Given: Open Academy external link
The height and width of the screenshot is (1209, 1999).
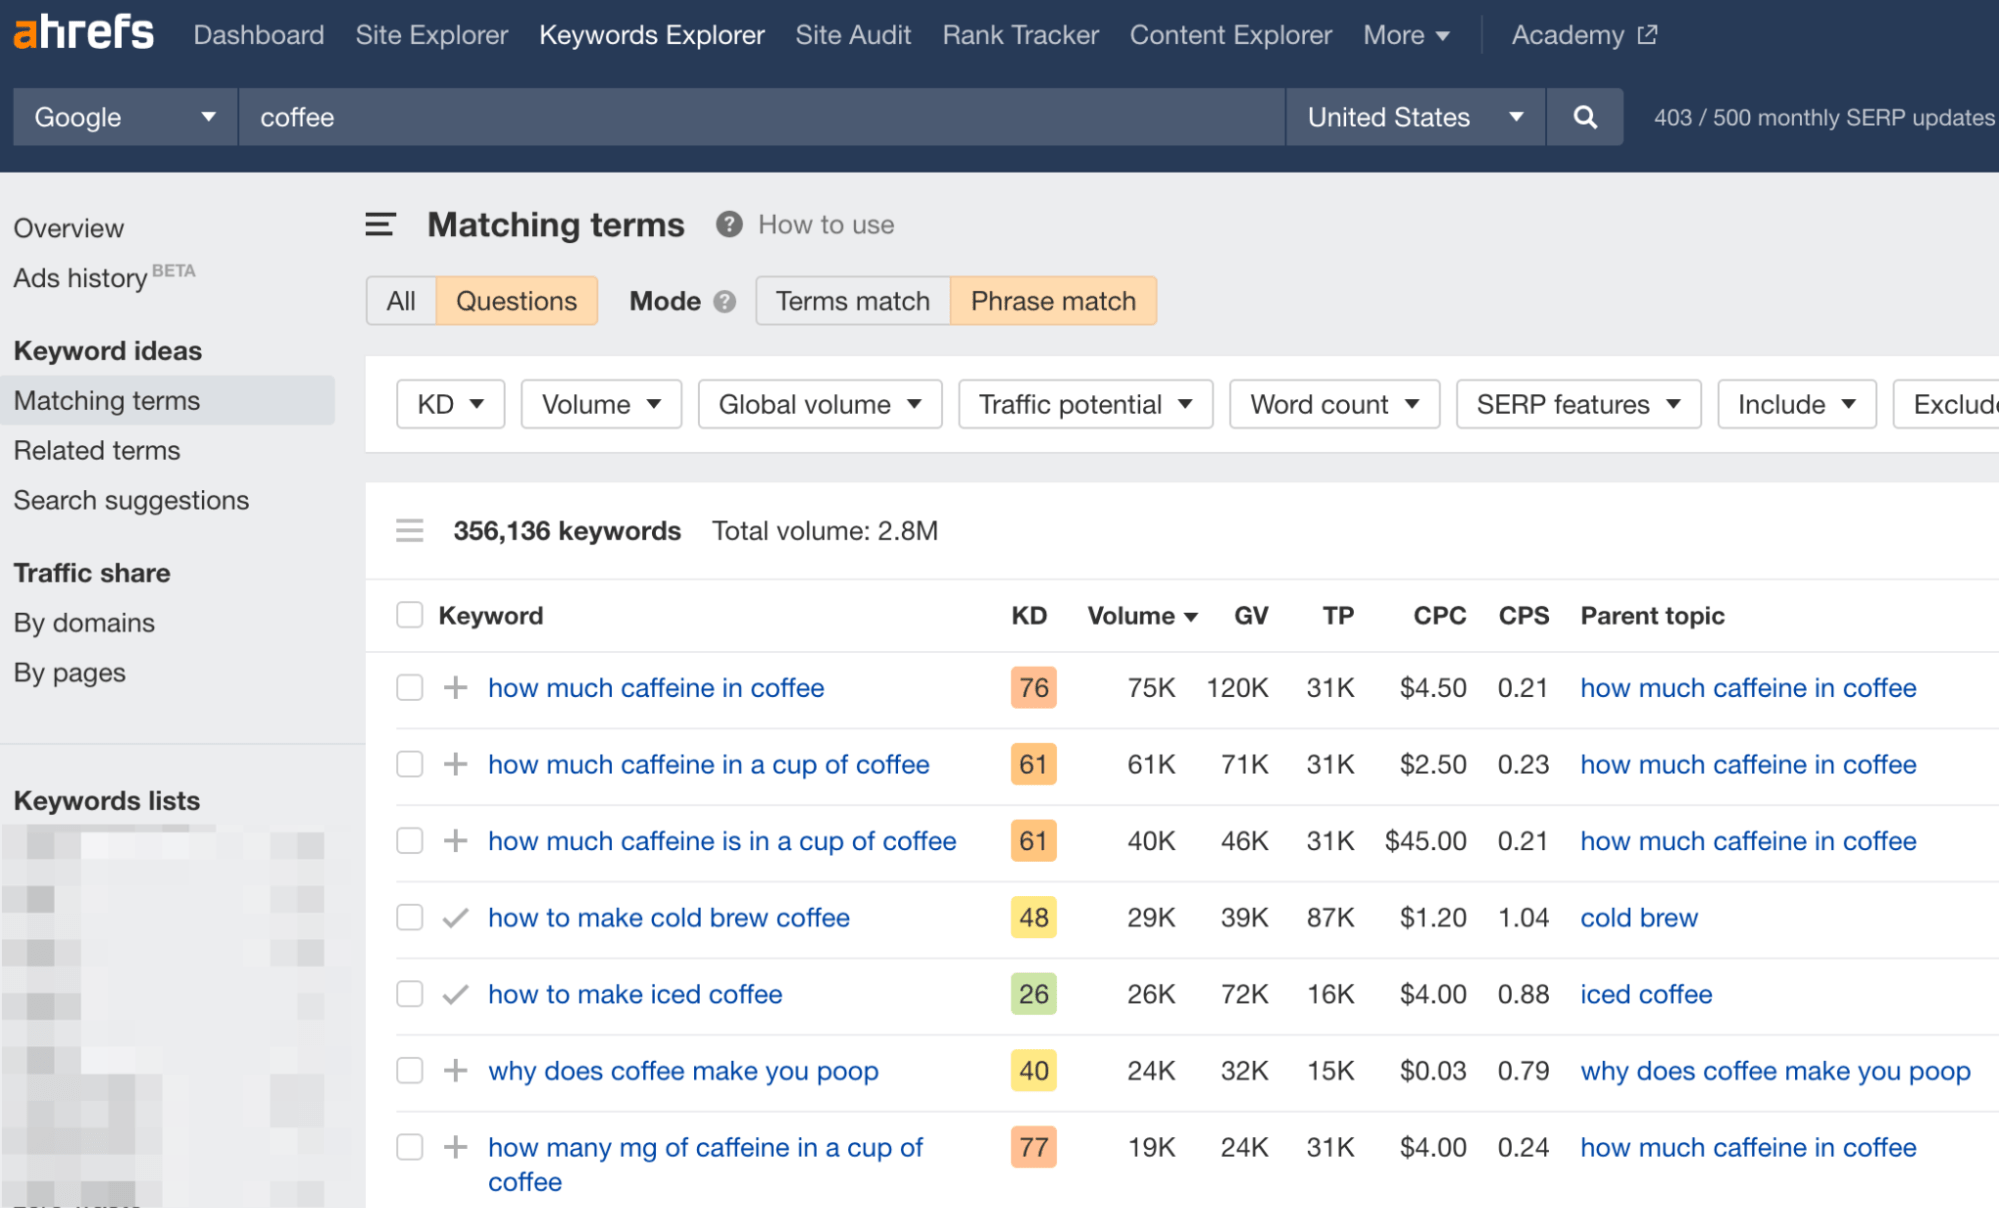Looking at the screenshot, I should click(1581, 36).
